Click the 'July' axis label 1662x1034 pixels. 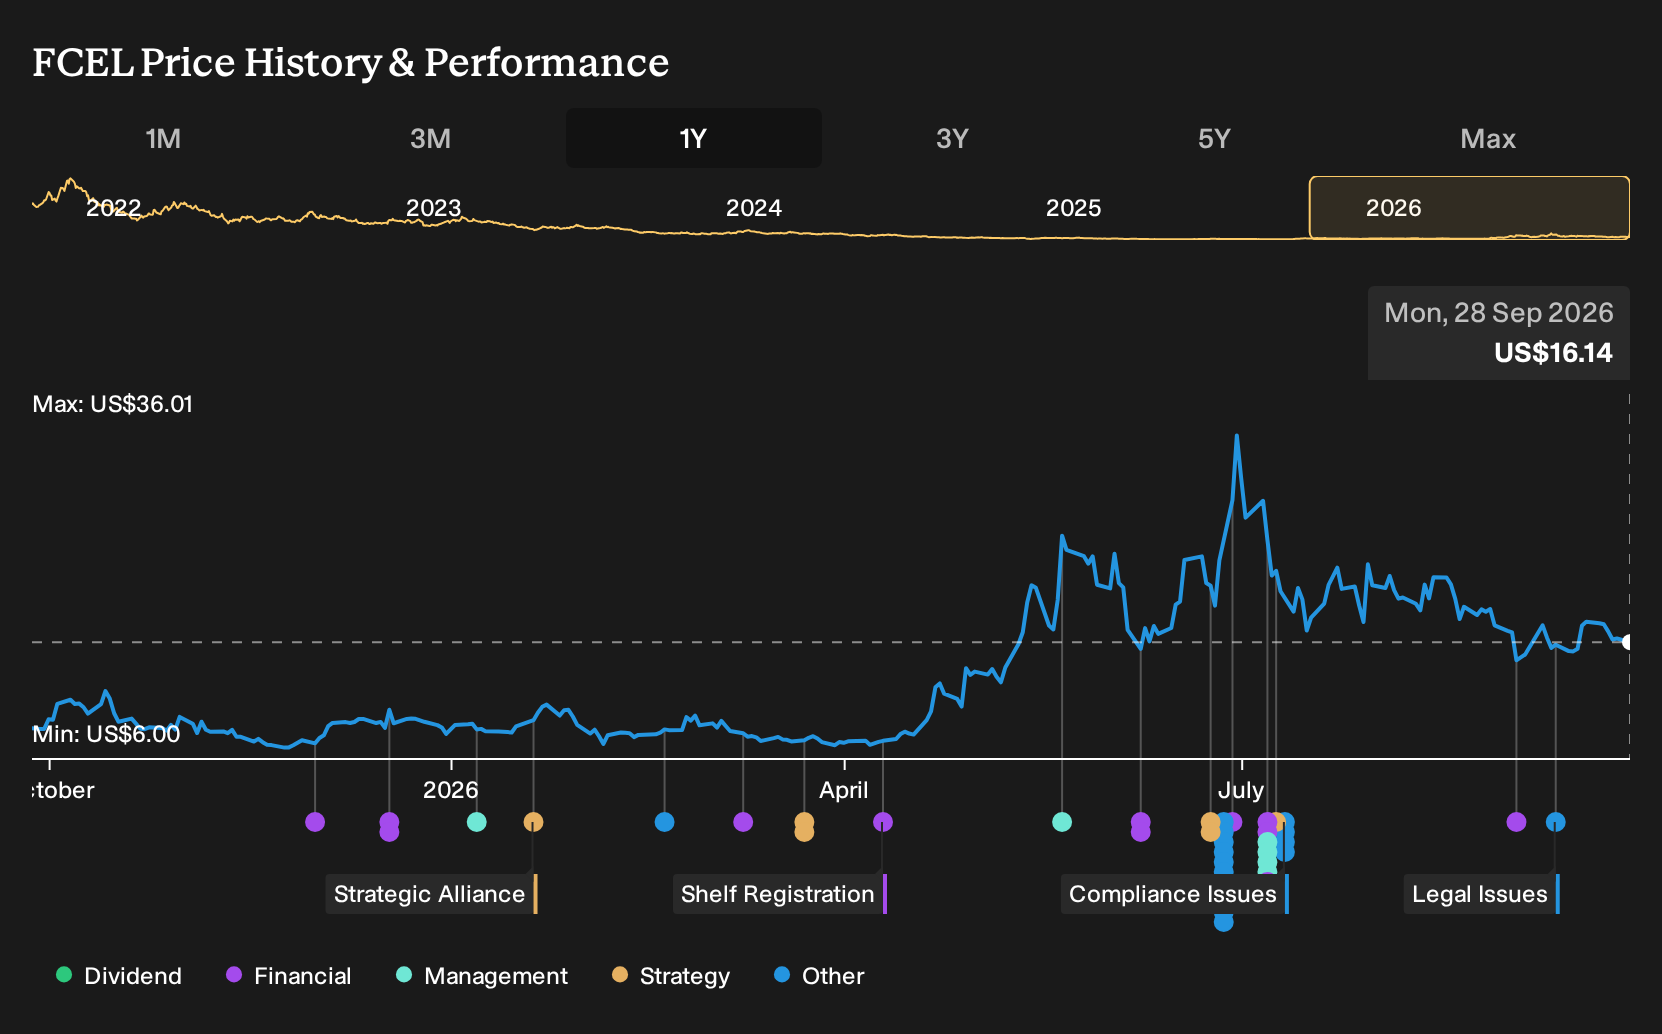[x=1241, y=790]
